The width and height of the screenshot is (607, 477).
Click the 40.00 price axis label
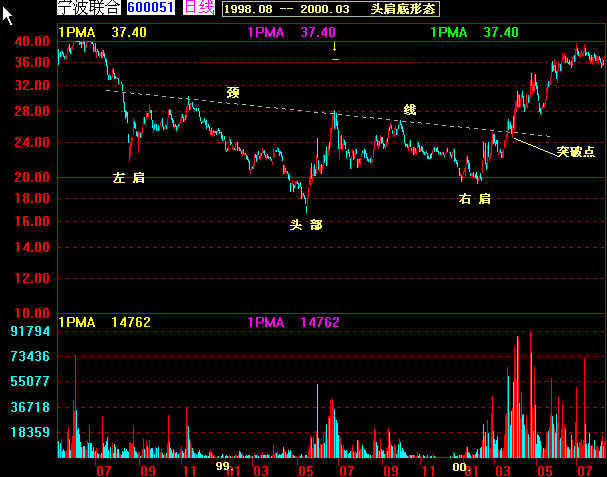point(32,41)
